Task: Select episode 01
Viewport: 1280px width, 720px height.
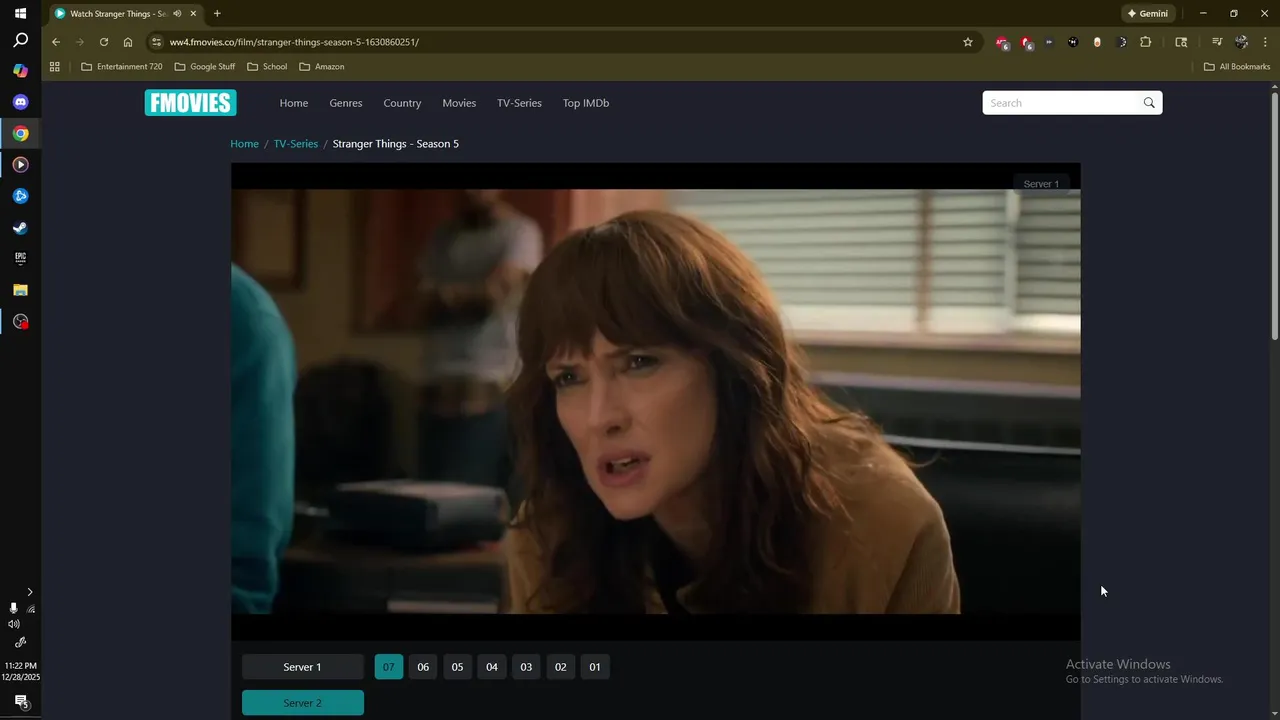Action: (x=595, y=667)
